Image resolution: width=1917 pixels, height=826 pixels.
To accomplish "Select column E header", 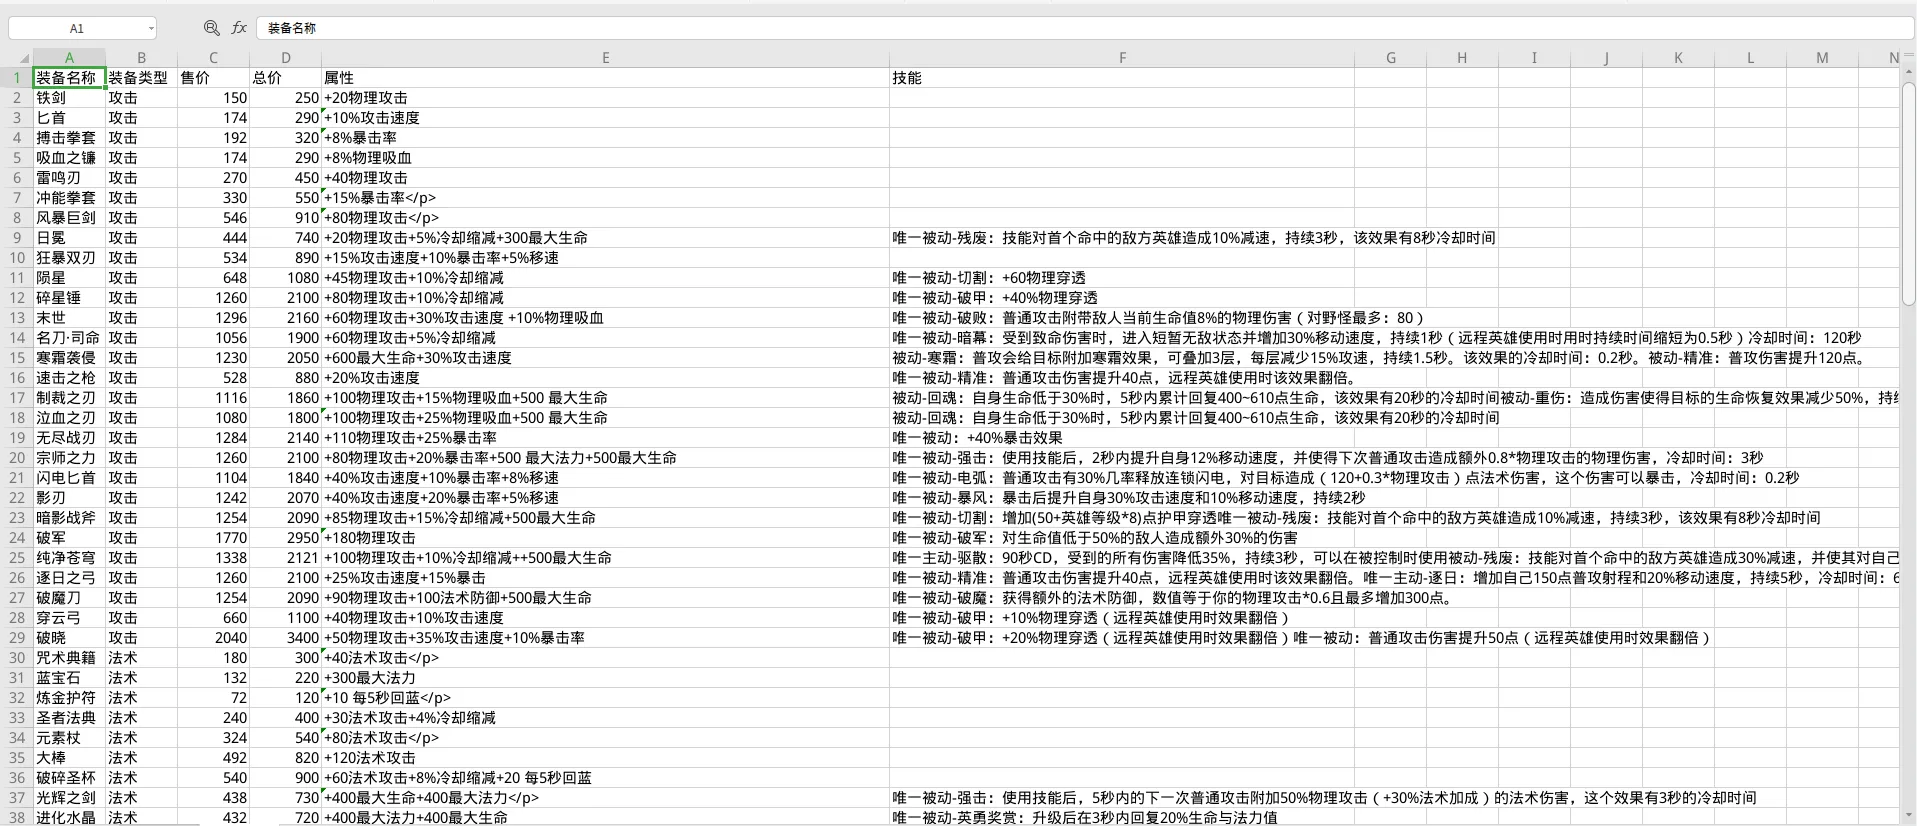I will point(605,58).
